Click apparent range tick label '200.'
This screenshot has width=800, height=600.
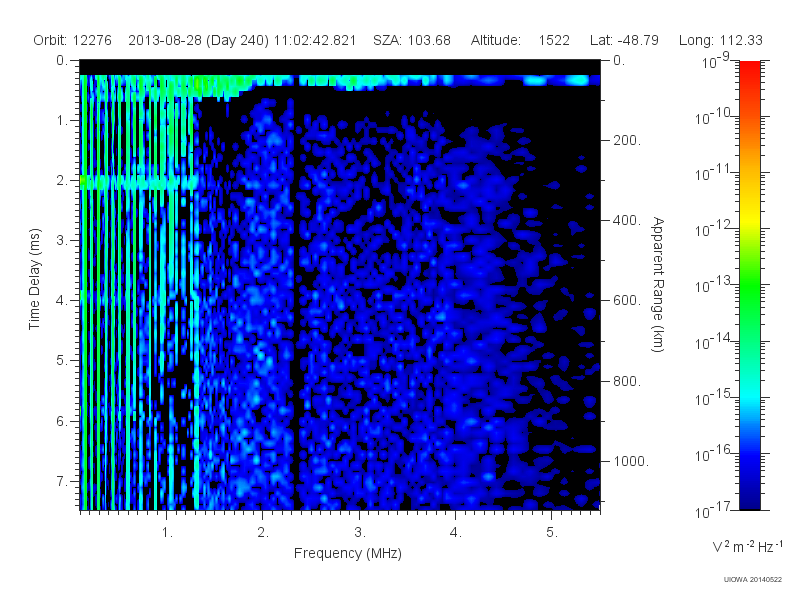(x=627, y=140)
